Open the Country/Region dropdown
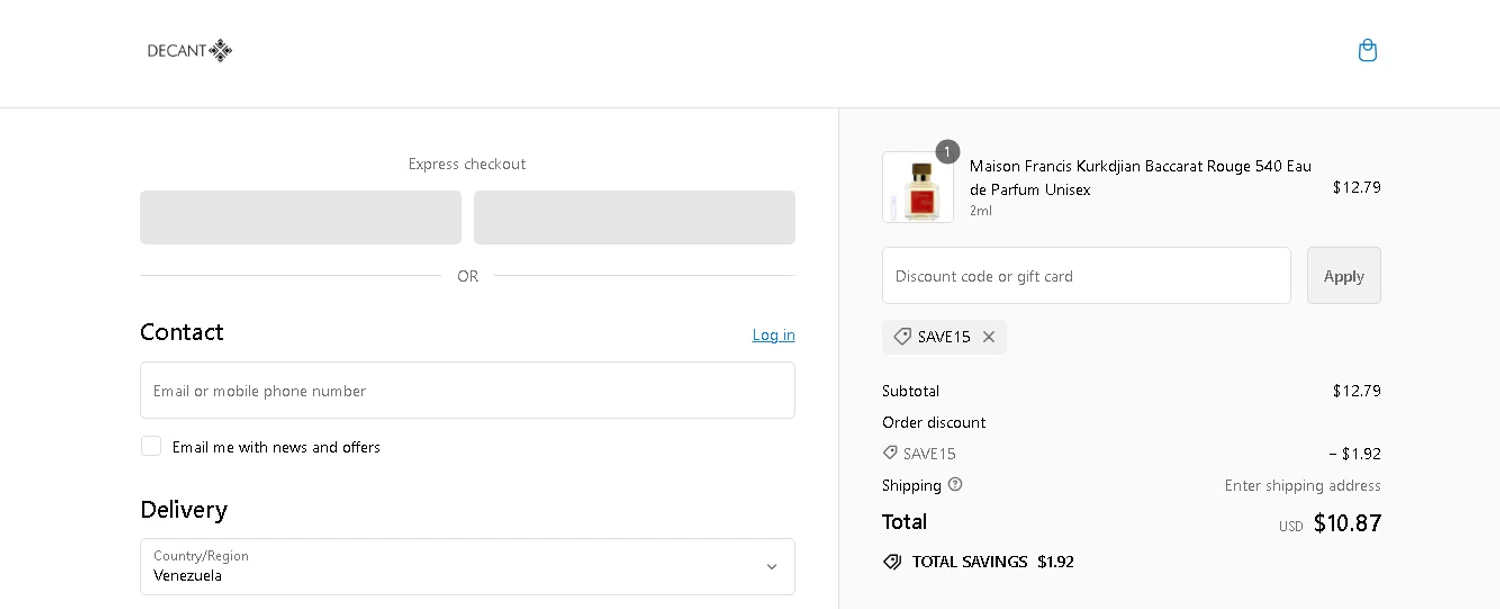1500x609 pixels. [x=467, y=567]
